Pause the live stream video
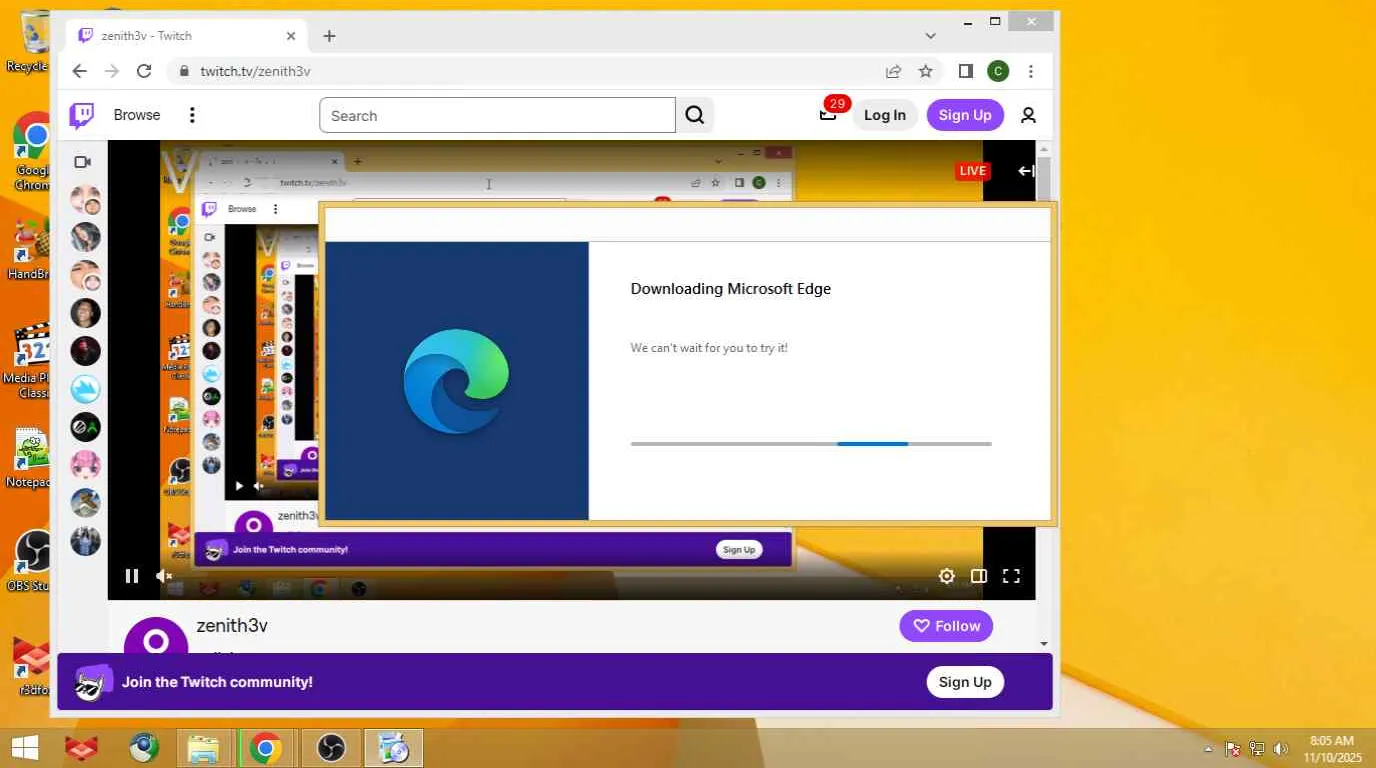 [x=132, y=576]
